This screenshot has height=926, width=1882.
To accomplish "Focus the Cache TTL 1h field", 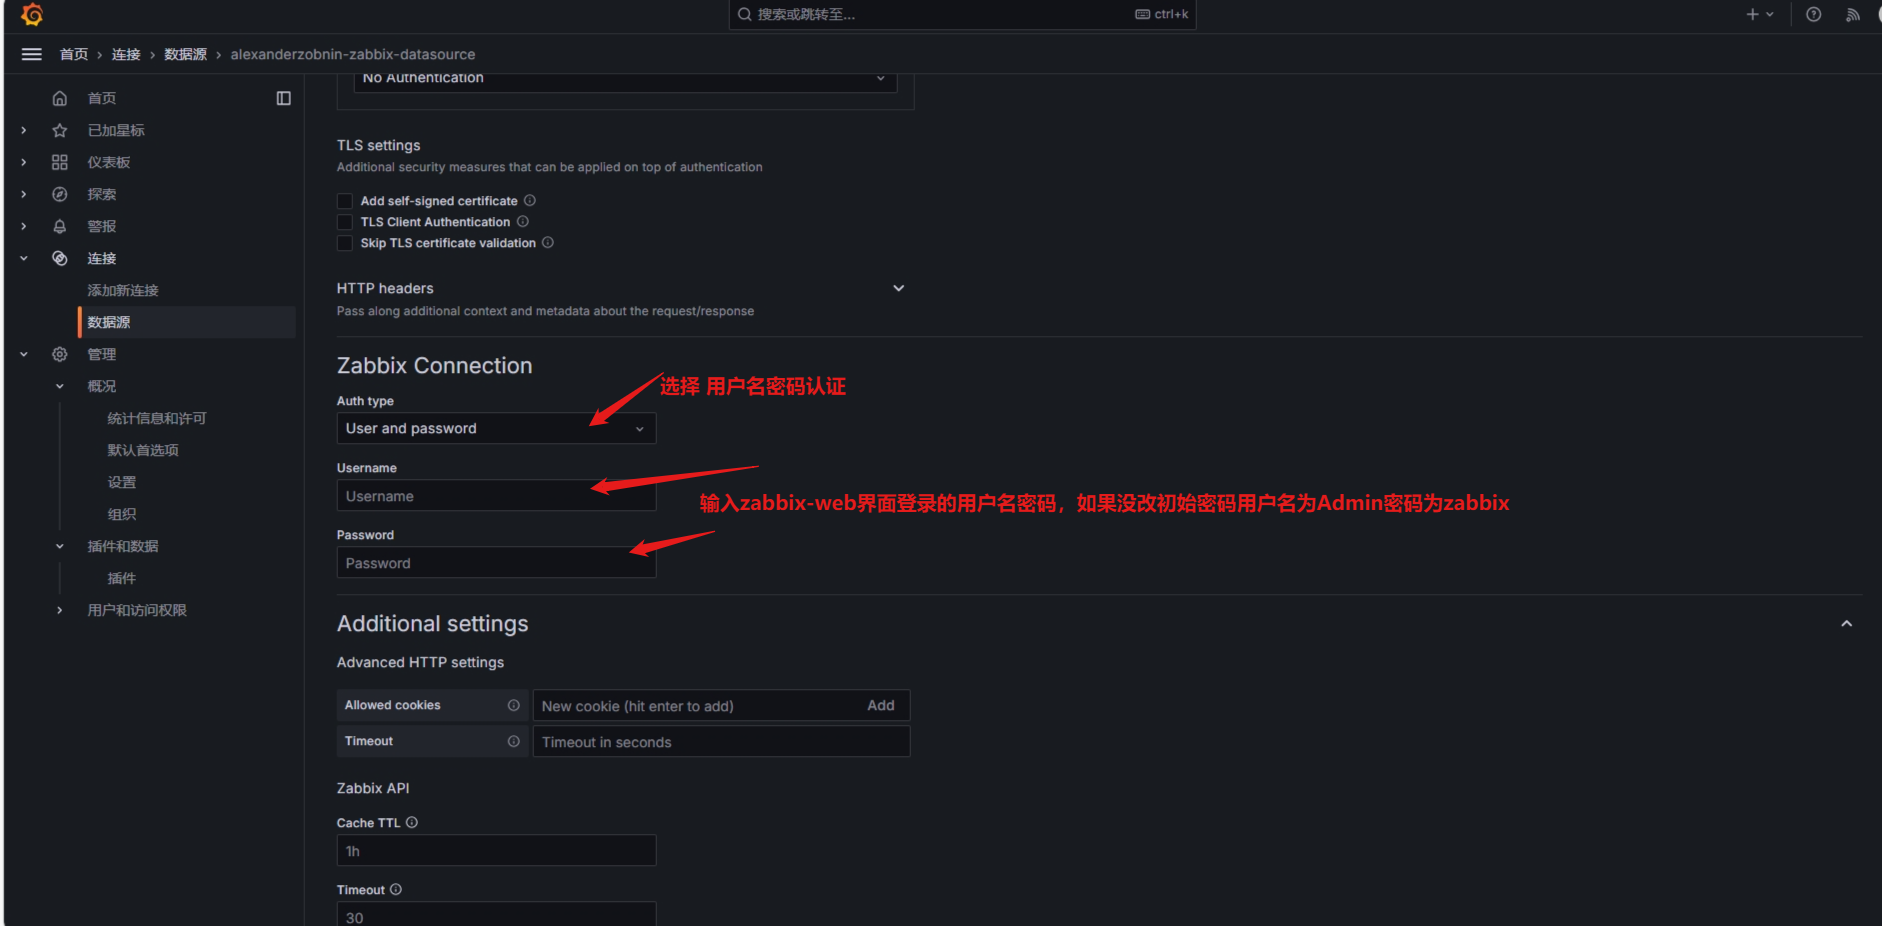I will coord(496,851).
